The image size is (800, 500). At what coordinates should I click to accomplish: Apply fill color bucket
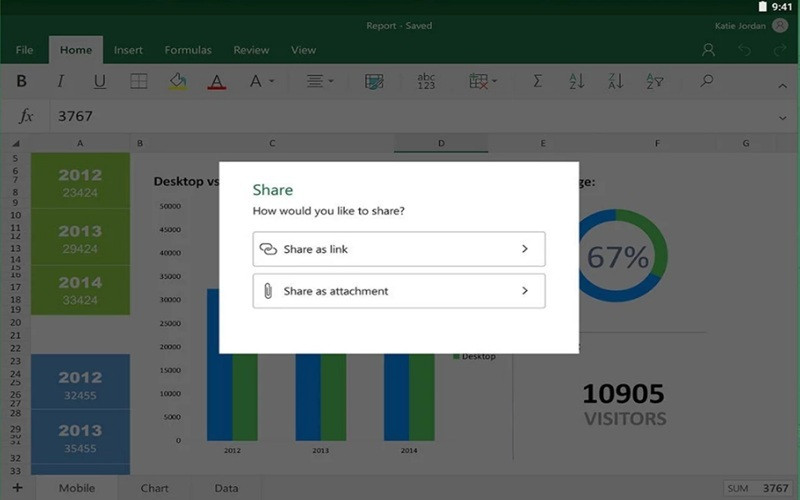(178, 81)
